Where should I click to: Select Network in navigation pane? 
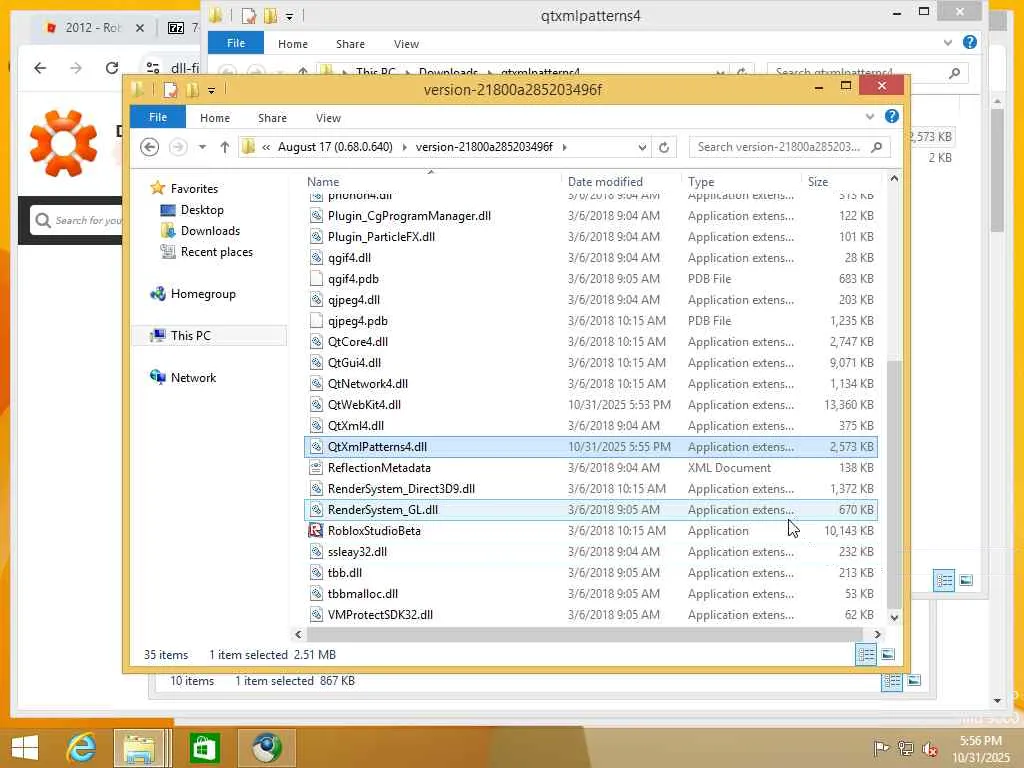[193, 377]
